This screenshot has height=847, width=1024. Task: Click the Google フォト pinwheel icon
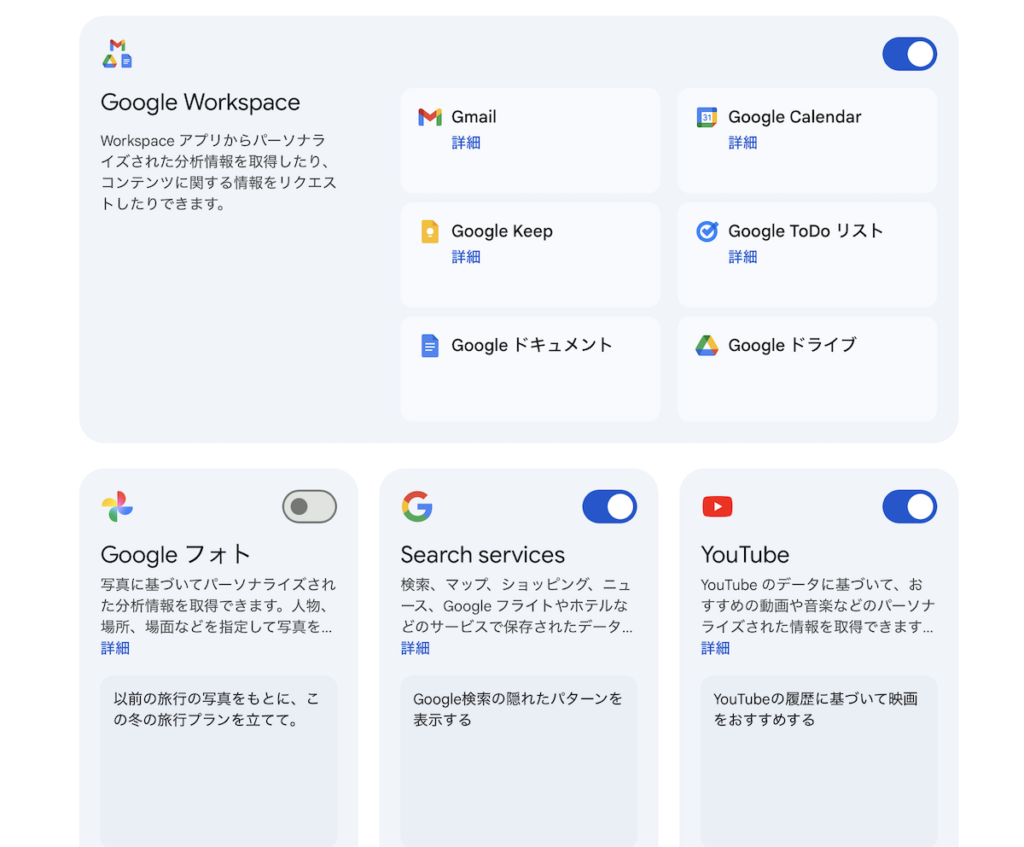coord(117,507)
